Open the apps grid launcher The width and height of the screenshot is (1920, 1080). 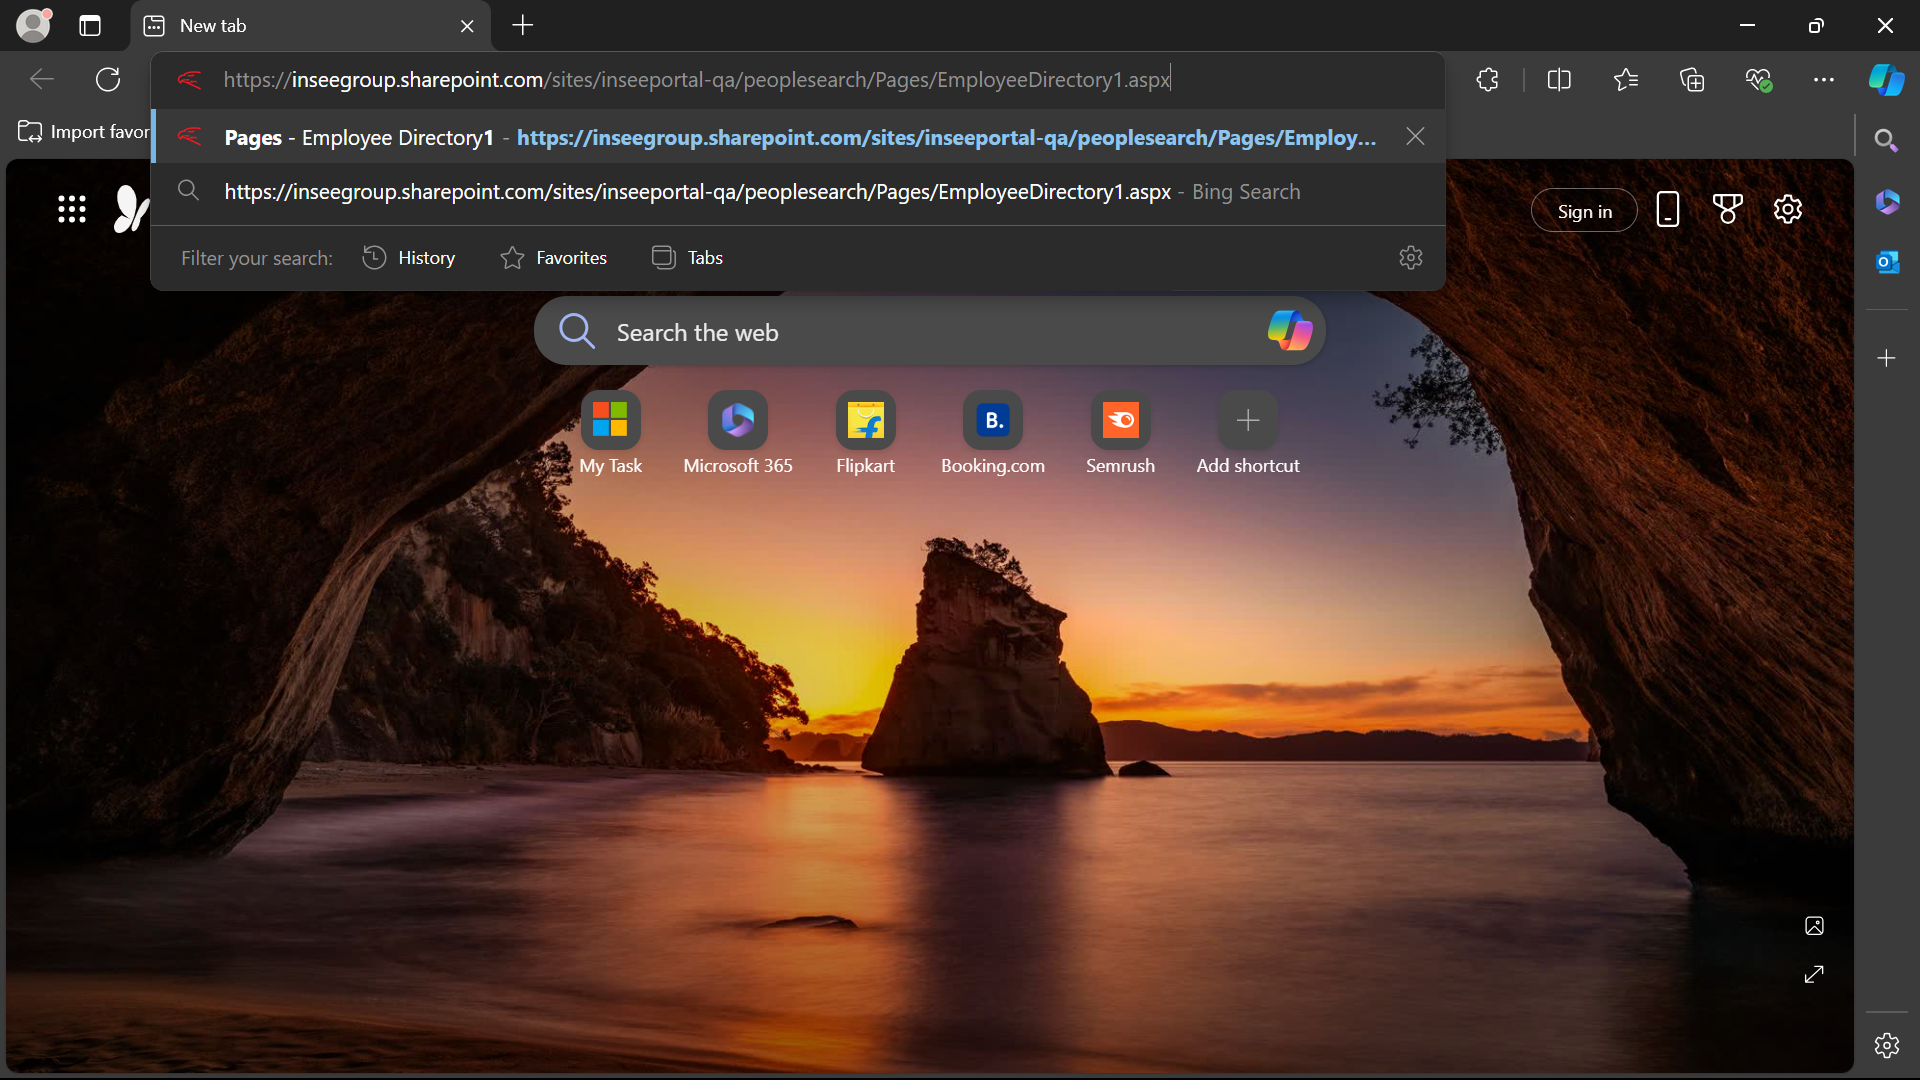click(72, 209)
